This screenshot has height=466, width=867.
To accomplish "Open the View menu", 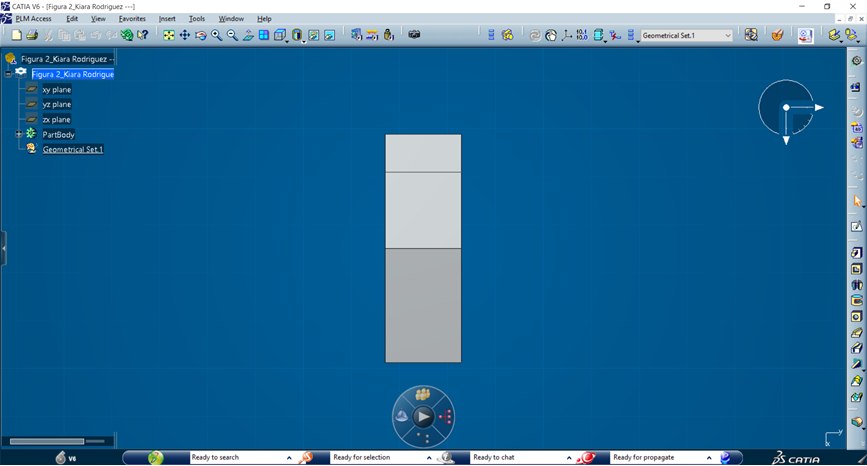I will (98, 19).
